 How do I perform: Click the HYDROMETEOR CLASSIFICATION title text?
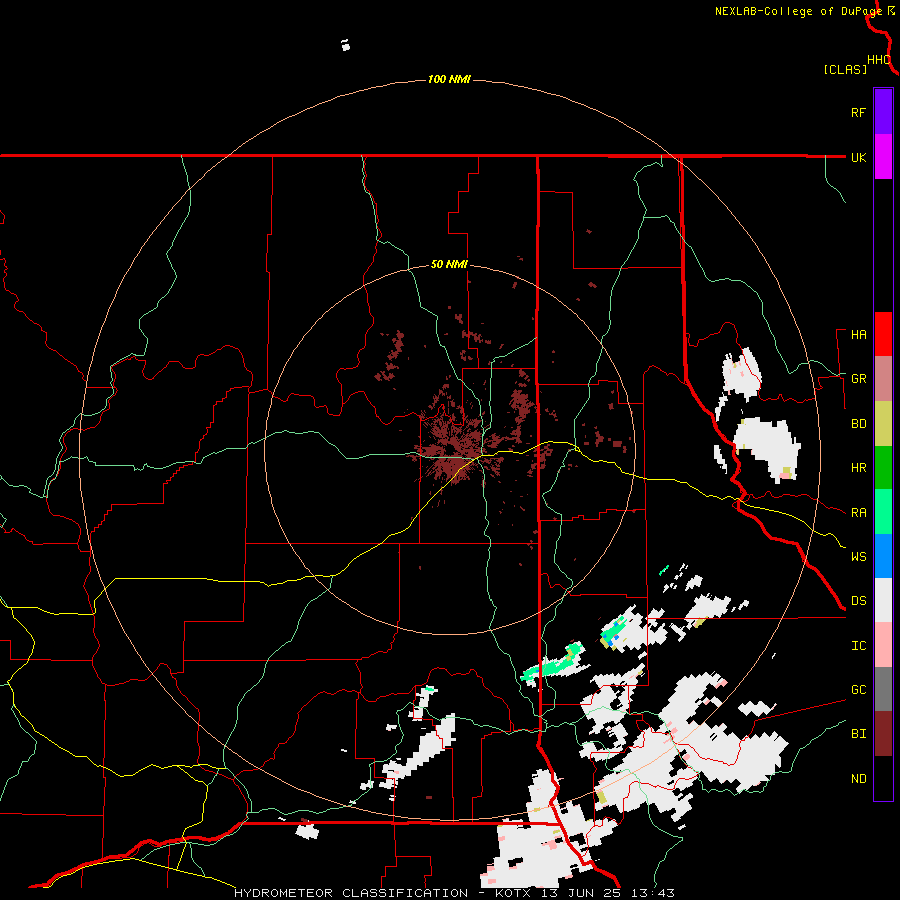coord(351,893)
